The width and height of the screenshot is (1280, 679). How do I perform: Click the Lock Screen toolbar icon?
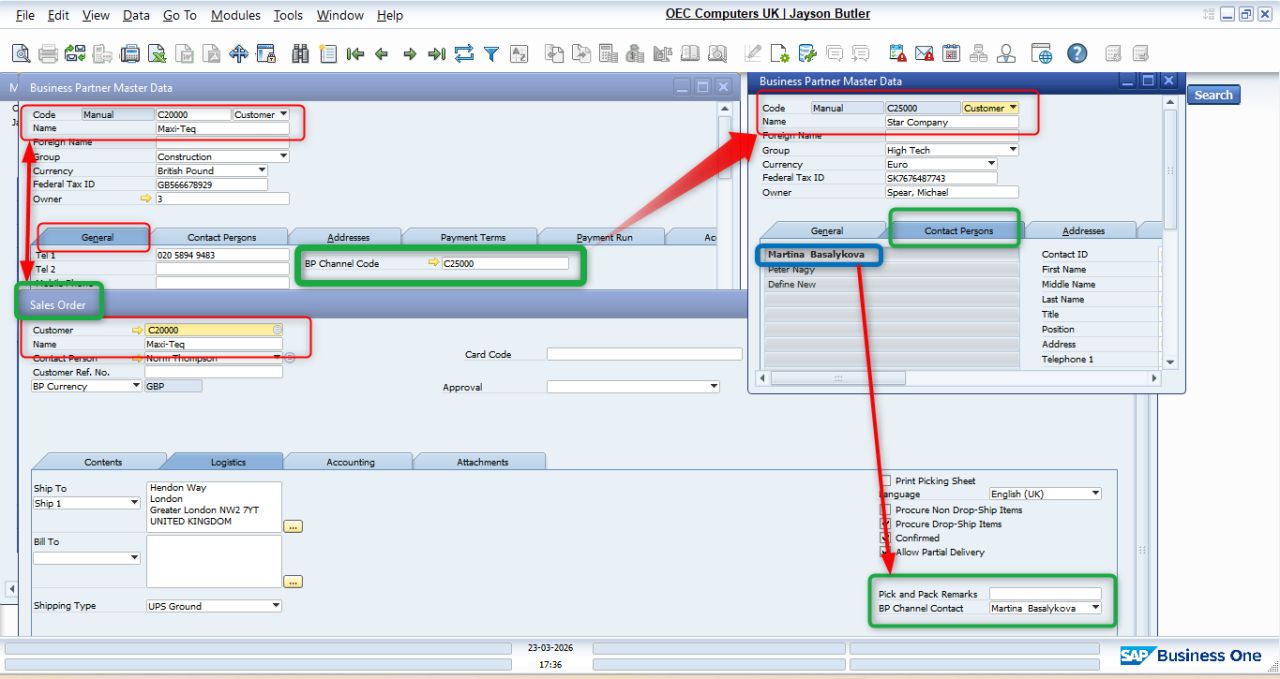pos(266,53)
